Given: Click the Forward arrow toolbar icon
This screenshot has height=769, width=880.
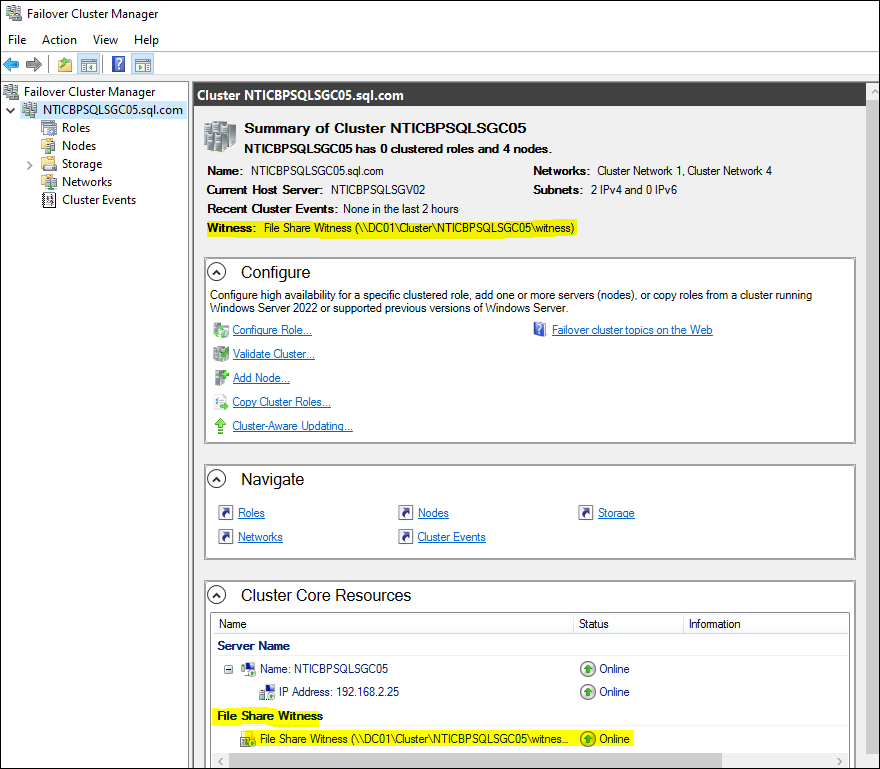Looking at the screenshot, I should click(x=34, y=65).
